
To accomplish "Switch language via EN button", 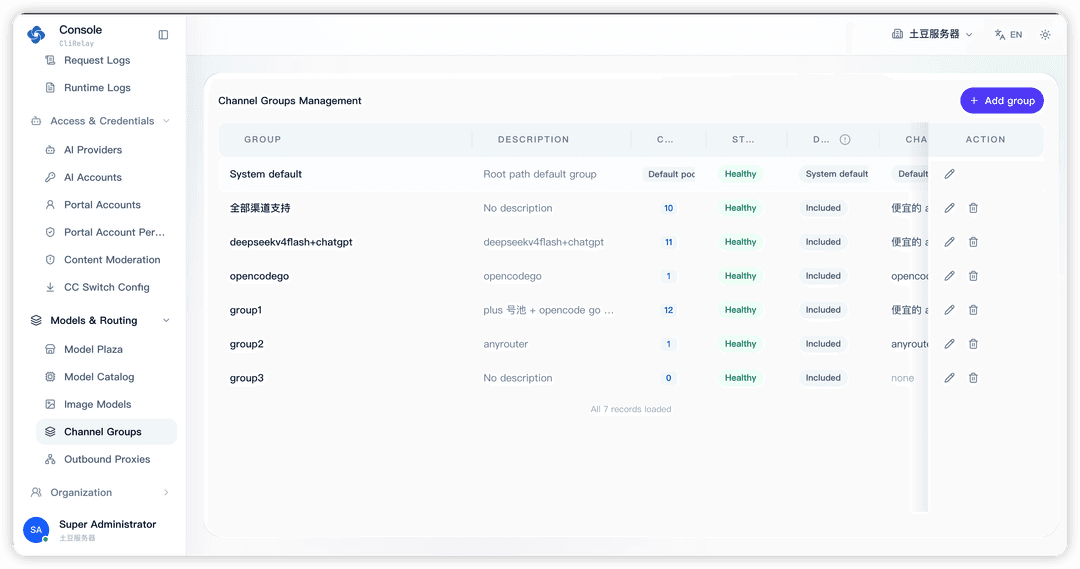I will pos(1008,34).
